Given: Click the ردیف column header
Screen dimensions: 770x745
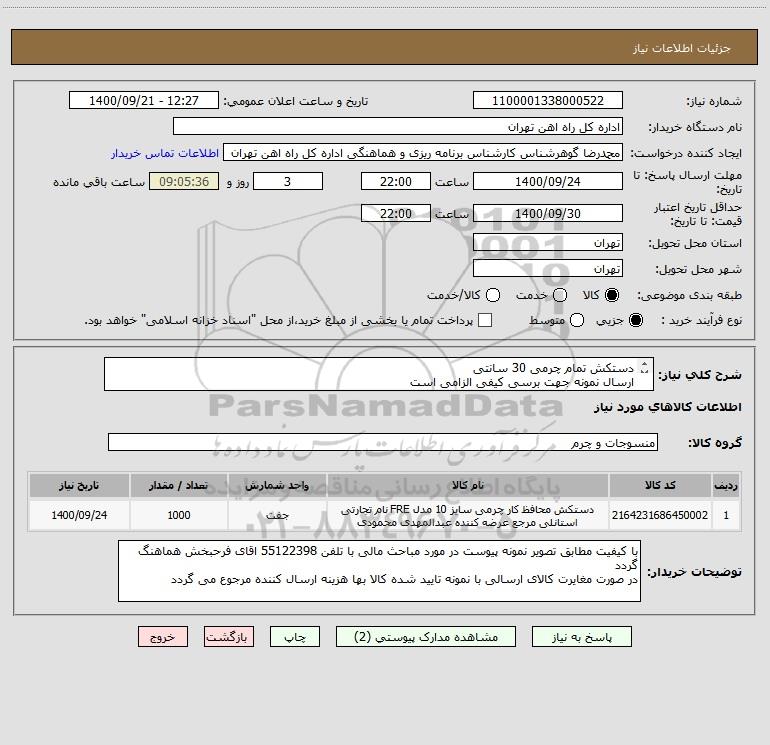Looking at the screenshot, I should 726,485.
